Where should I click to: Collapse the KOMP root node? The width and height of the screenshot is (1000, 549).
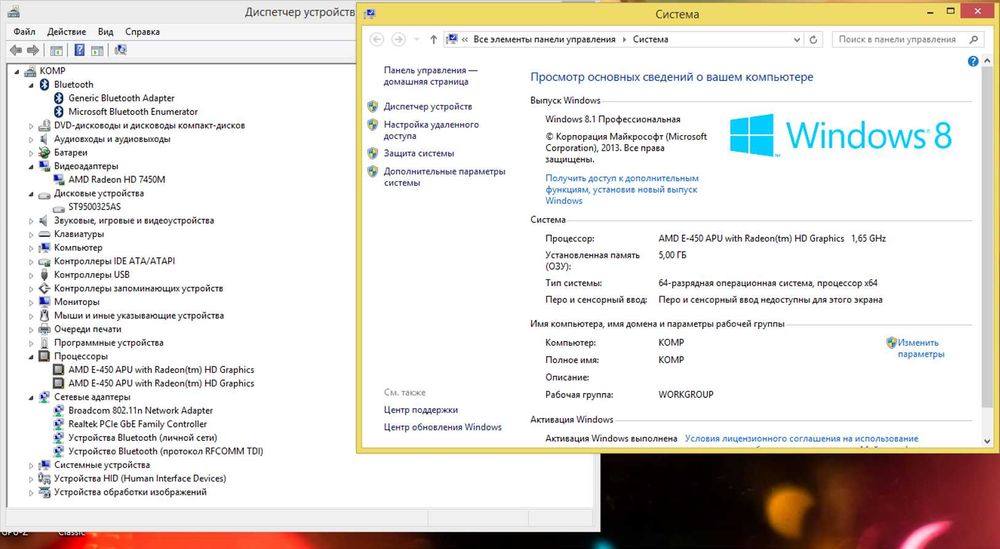17,71
